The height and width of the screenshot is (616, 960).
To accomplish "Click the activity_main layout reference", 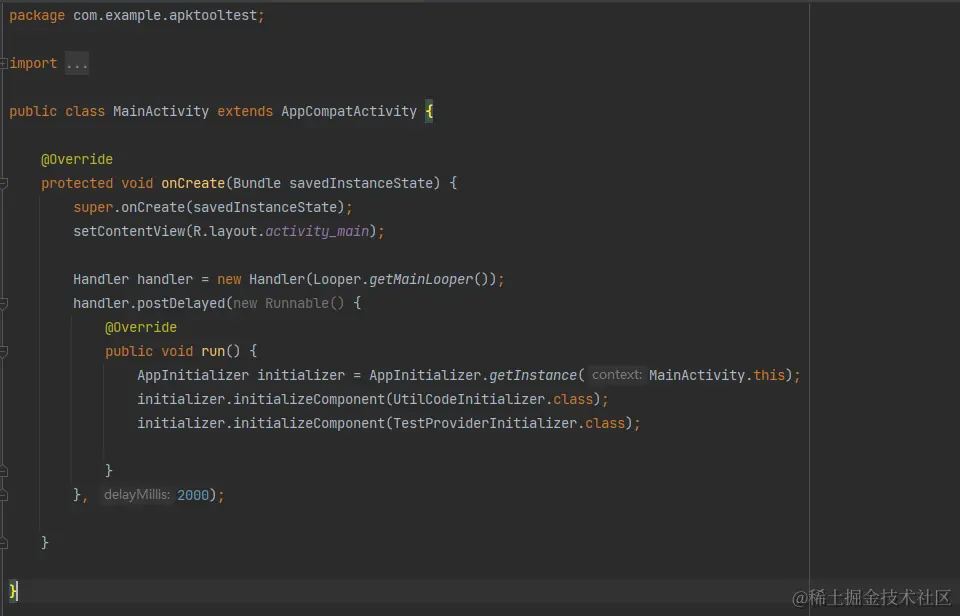I will point(317,231).
